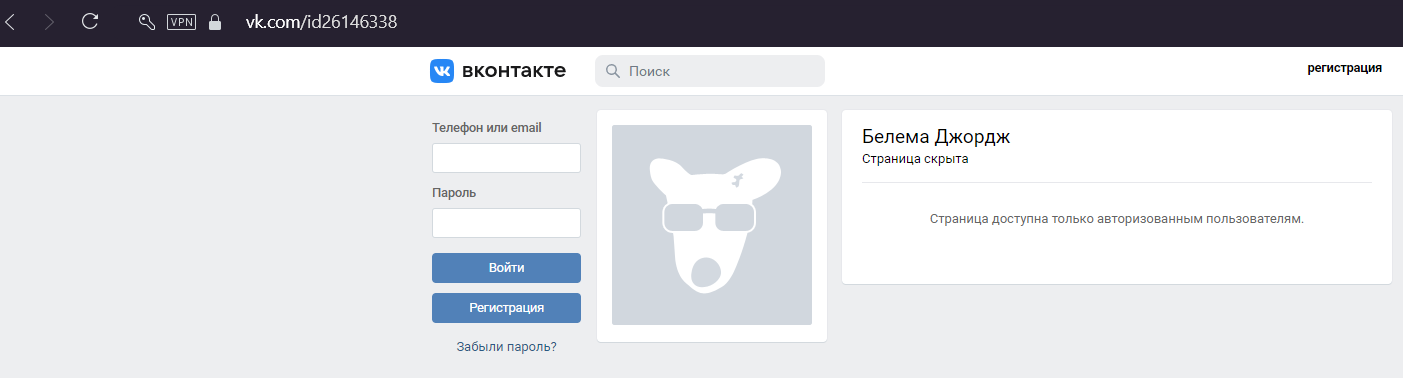Focus the Телефон или email input

506,158
